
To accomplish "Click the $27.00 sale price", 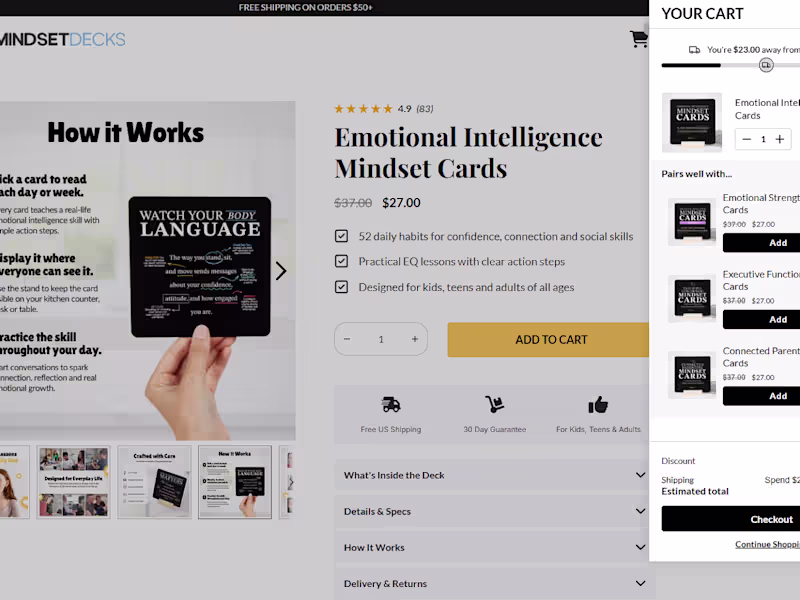I will point(402,203).
